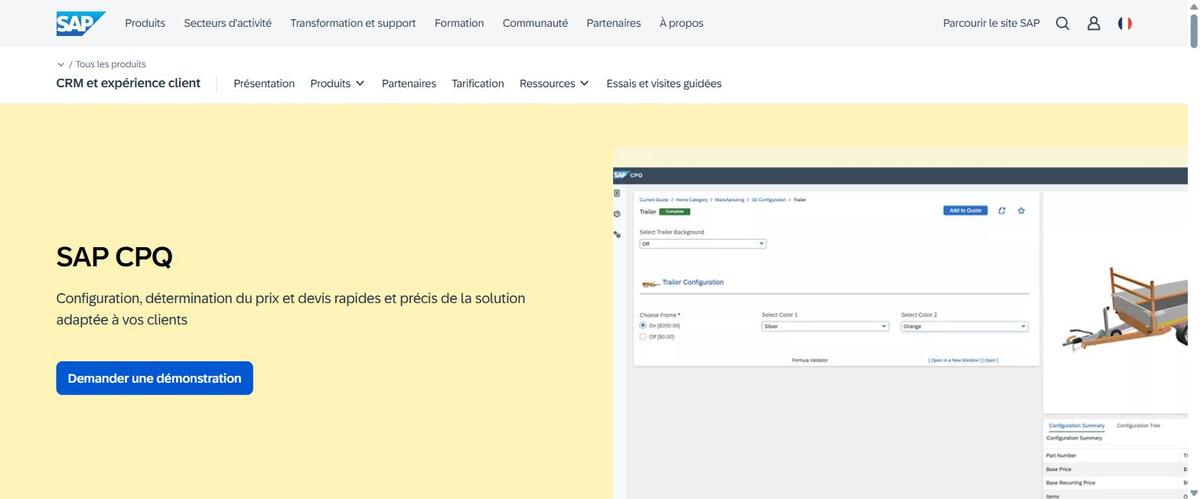
Task: Click the chevron before Tous les produits
Action: click(x=61, y=64)
